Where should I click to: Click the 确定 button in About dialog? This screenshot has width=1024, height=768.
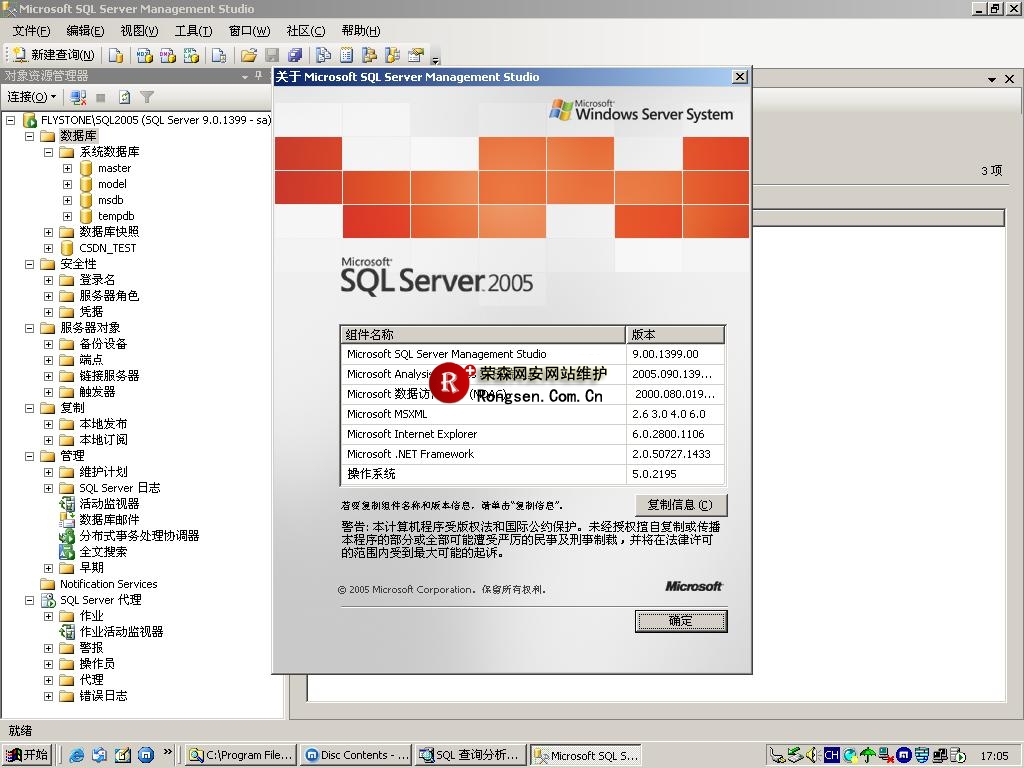pyautogui.click(x=681, y=621)
